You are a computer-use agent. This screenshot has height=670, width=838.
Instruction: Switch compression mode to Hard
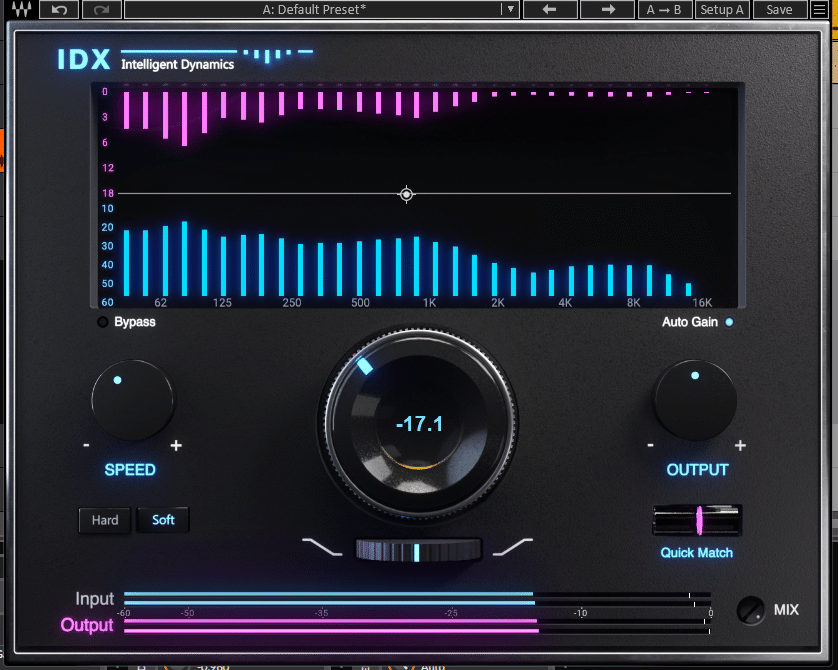(x=104, y=520)
